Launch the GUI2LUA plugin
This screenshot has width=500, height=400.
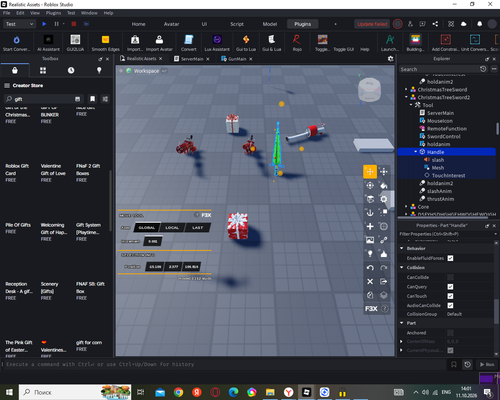[x=75, y=43]
